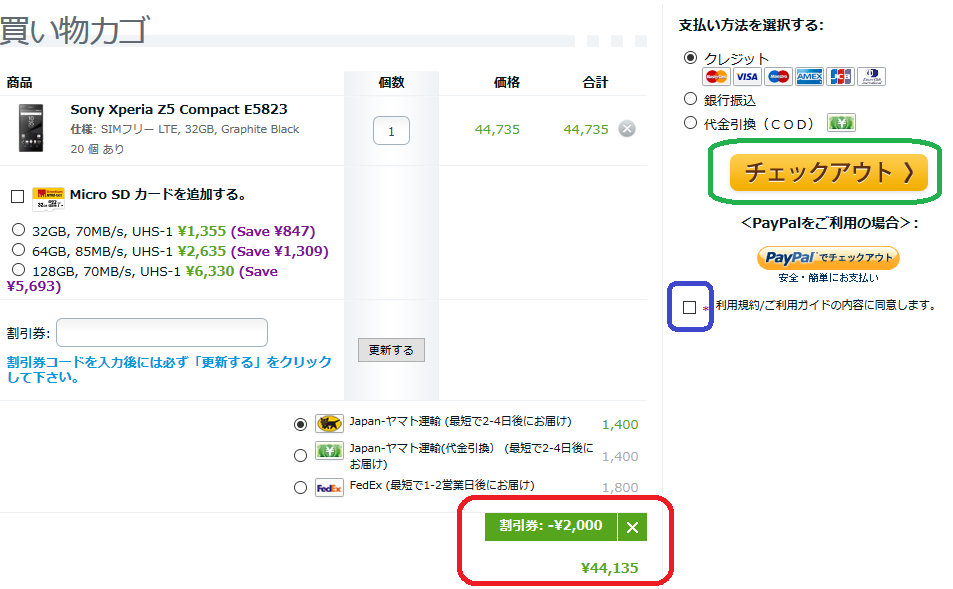
Task: Click the 仕様: SIMフリー LTE, 32GB spec line
Action: pyautogui.click(x=185, y=129)
